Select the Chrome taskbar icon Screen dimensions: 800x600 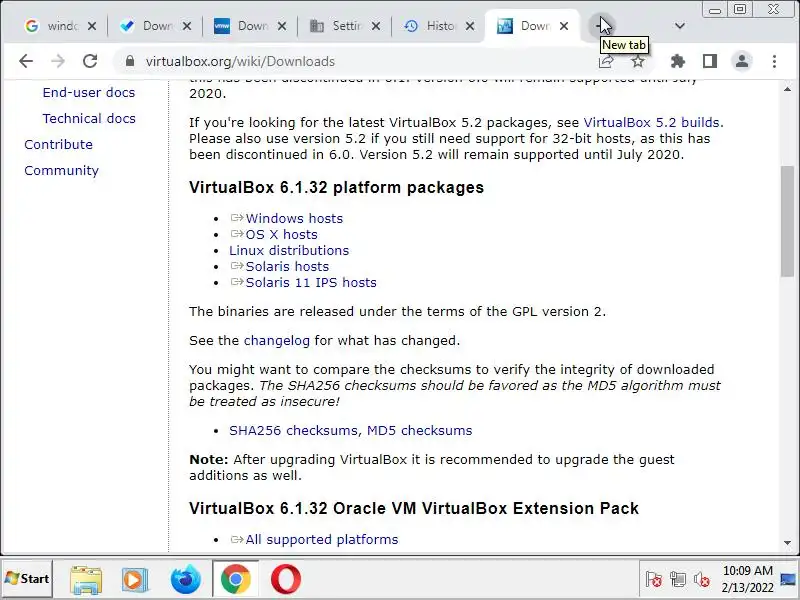tap(235, 579)
